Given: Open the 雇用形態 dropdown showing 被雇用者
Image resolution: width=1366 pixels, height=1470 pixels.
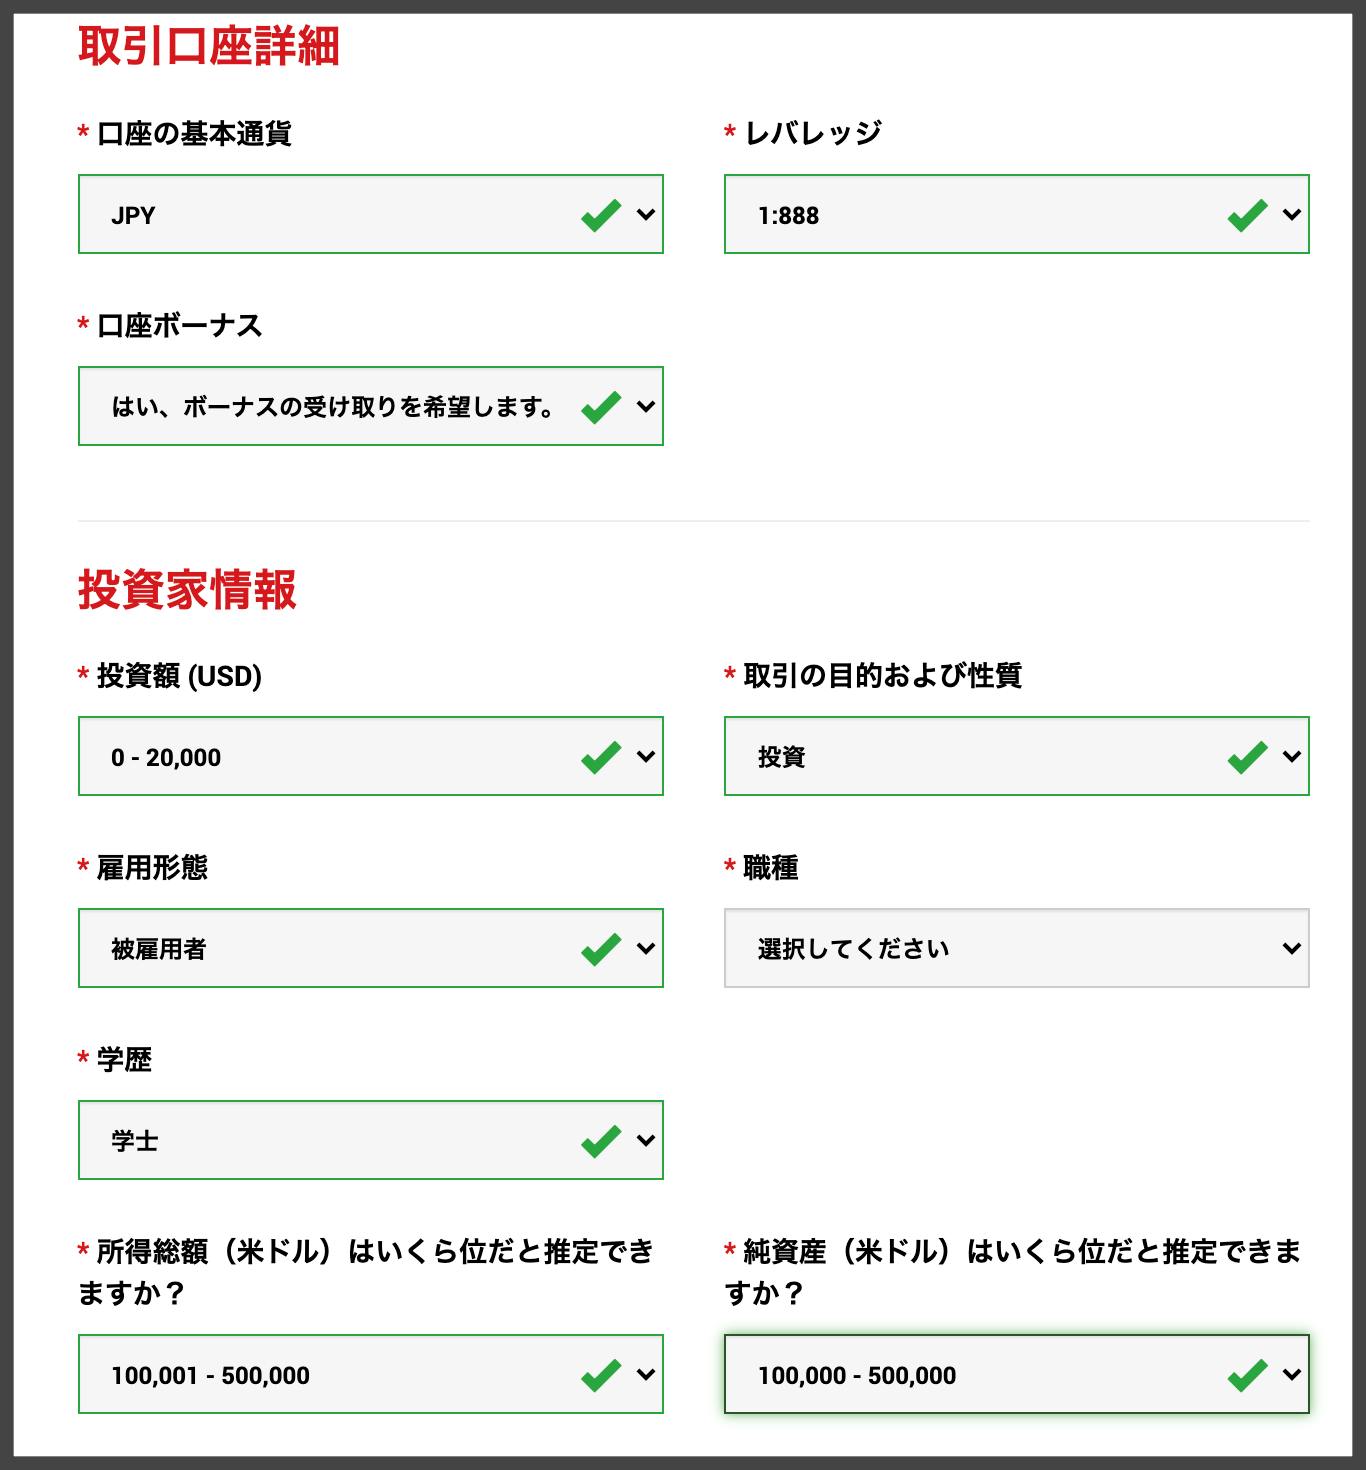Looking at the screenshot, I should point(371,948).
